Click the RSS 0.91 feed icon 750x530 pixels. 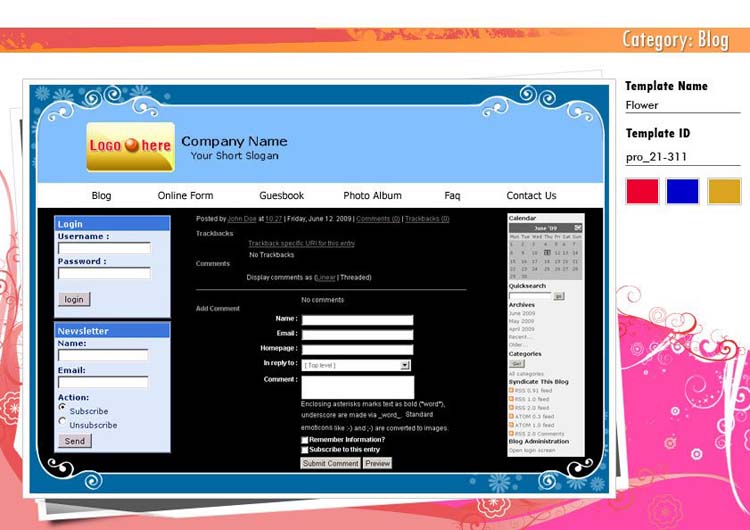pos(511,390)
